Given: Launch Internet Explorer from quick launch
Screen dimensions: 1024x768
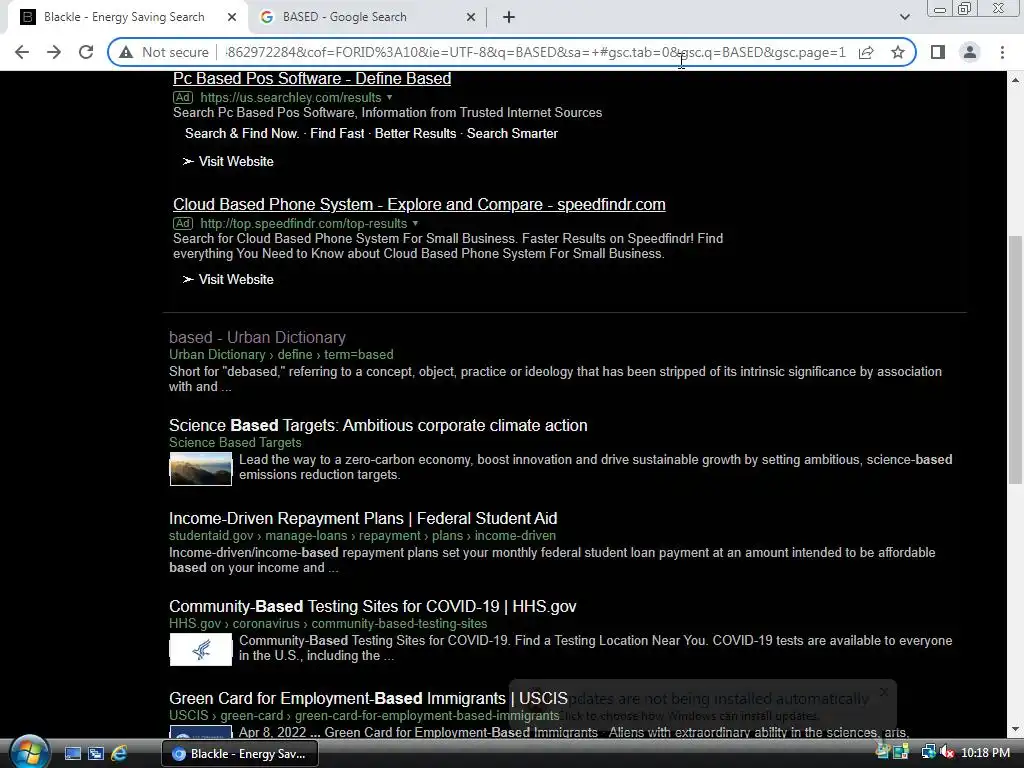Looking at the screenshot, I should pos(119,754).
